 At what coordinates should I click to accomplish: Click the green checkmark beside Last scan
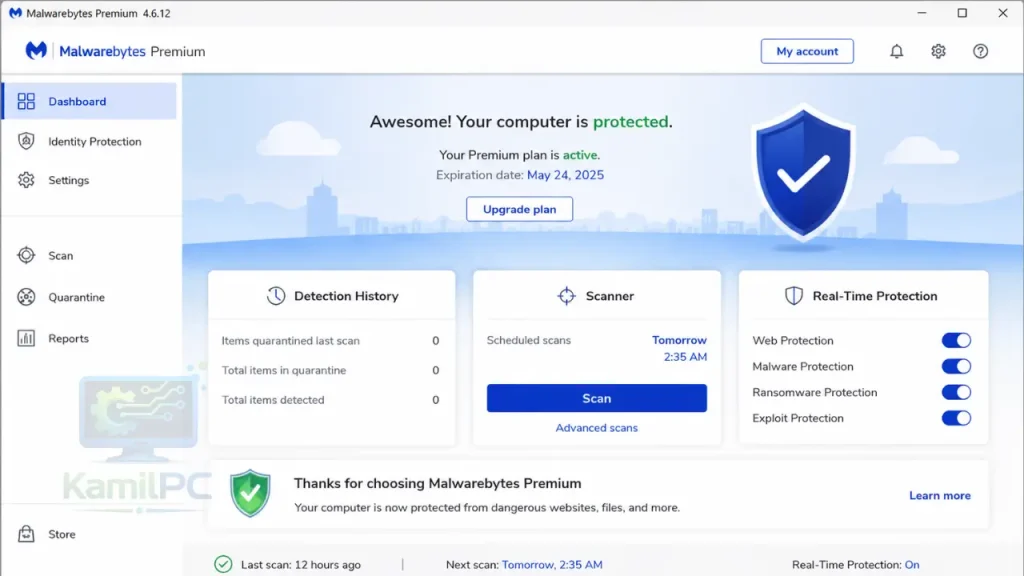pos(223,564)
